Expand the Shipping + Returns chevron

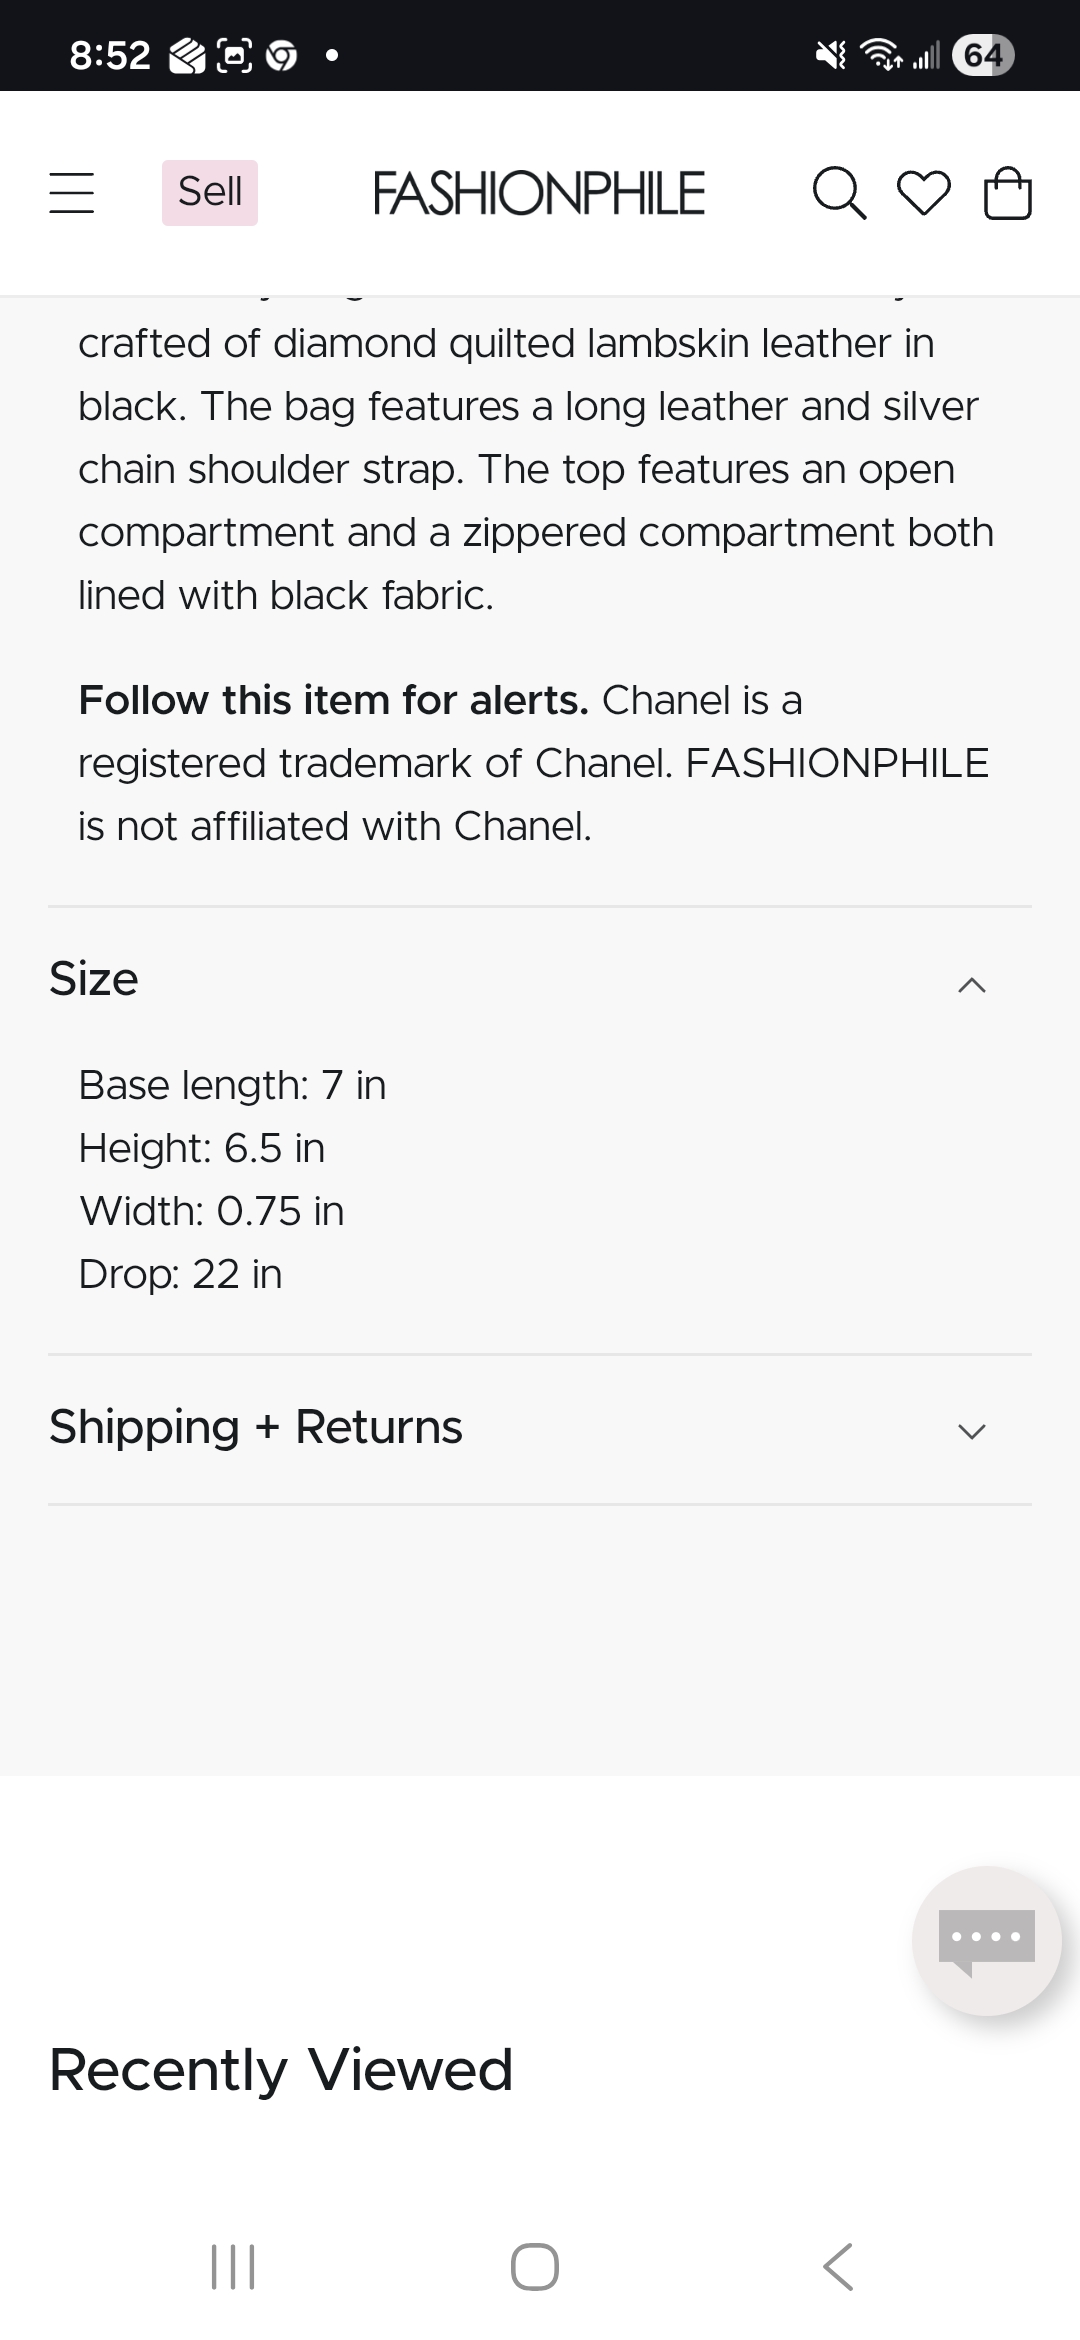(x=971, y=1431)
